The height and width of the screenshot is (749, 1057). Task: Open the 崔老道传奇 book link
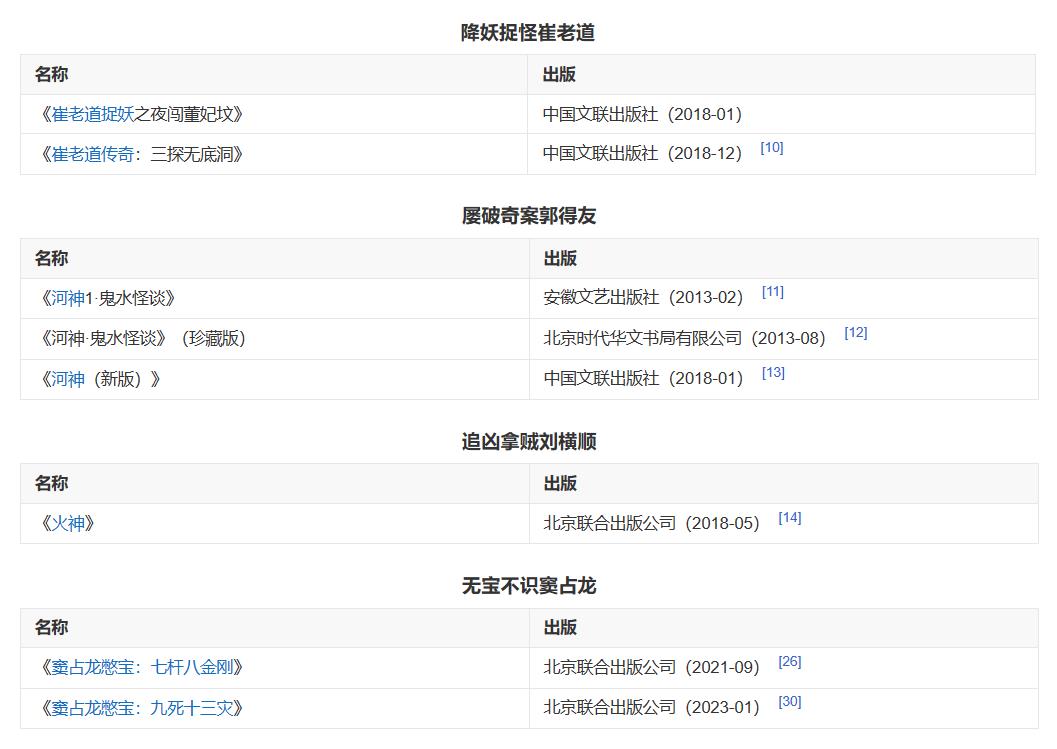[93, 155]
